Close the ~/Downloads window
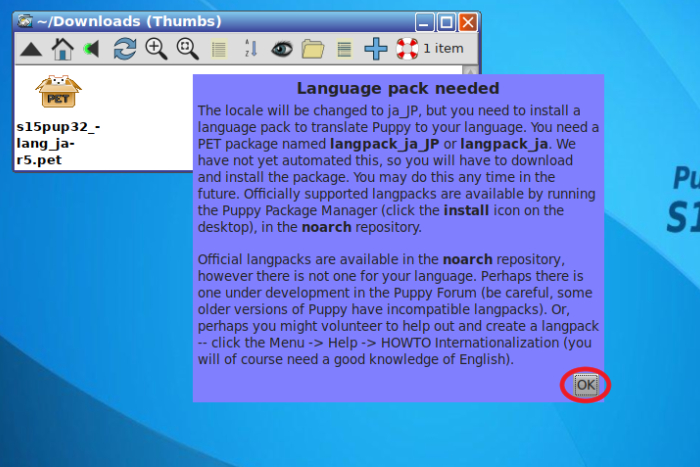Image resolution: width=700 pixels, height=467 pixels. pyautogui.click(x=468, y=22)
